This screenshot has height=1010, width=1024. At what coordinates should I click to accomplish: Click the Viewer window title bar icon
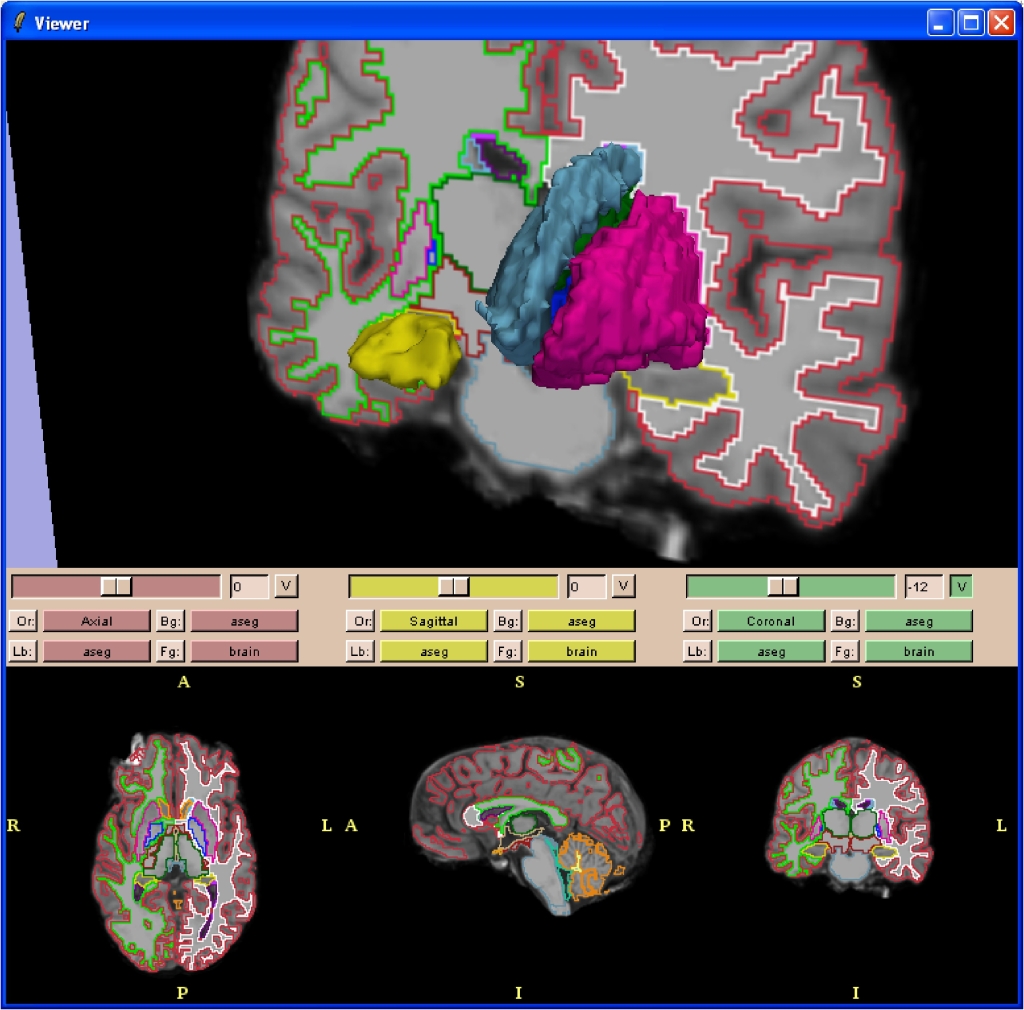point(19,22)
